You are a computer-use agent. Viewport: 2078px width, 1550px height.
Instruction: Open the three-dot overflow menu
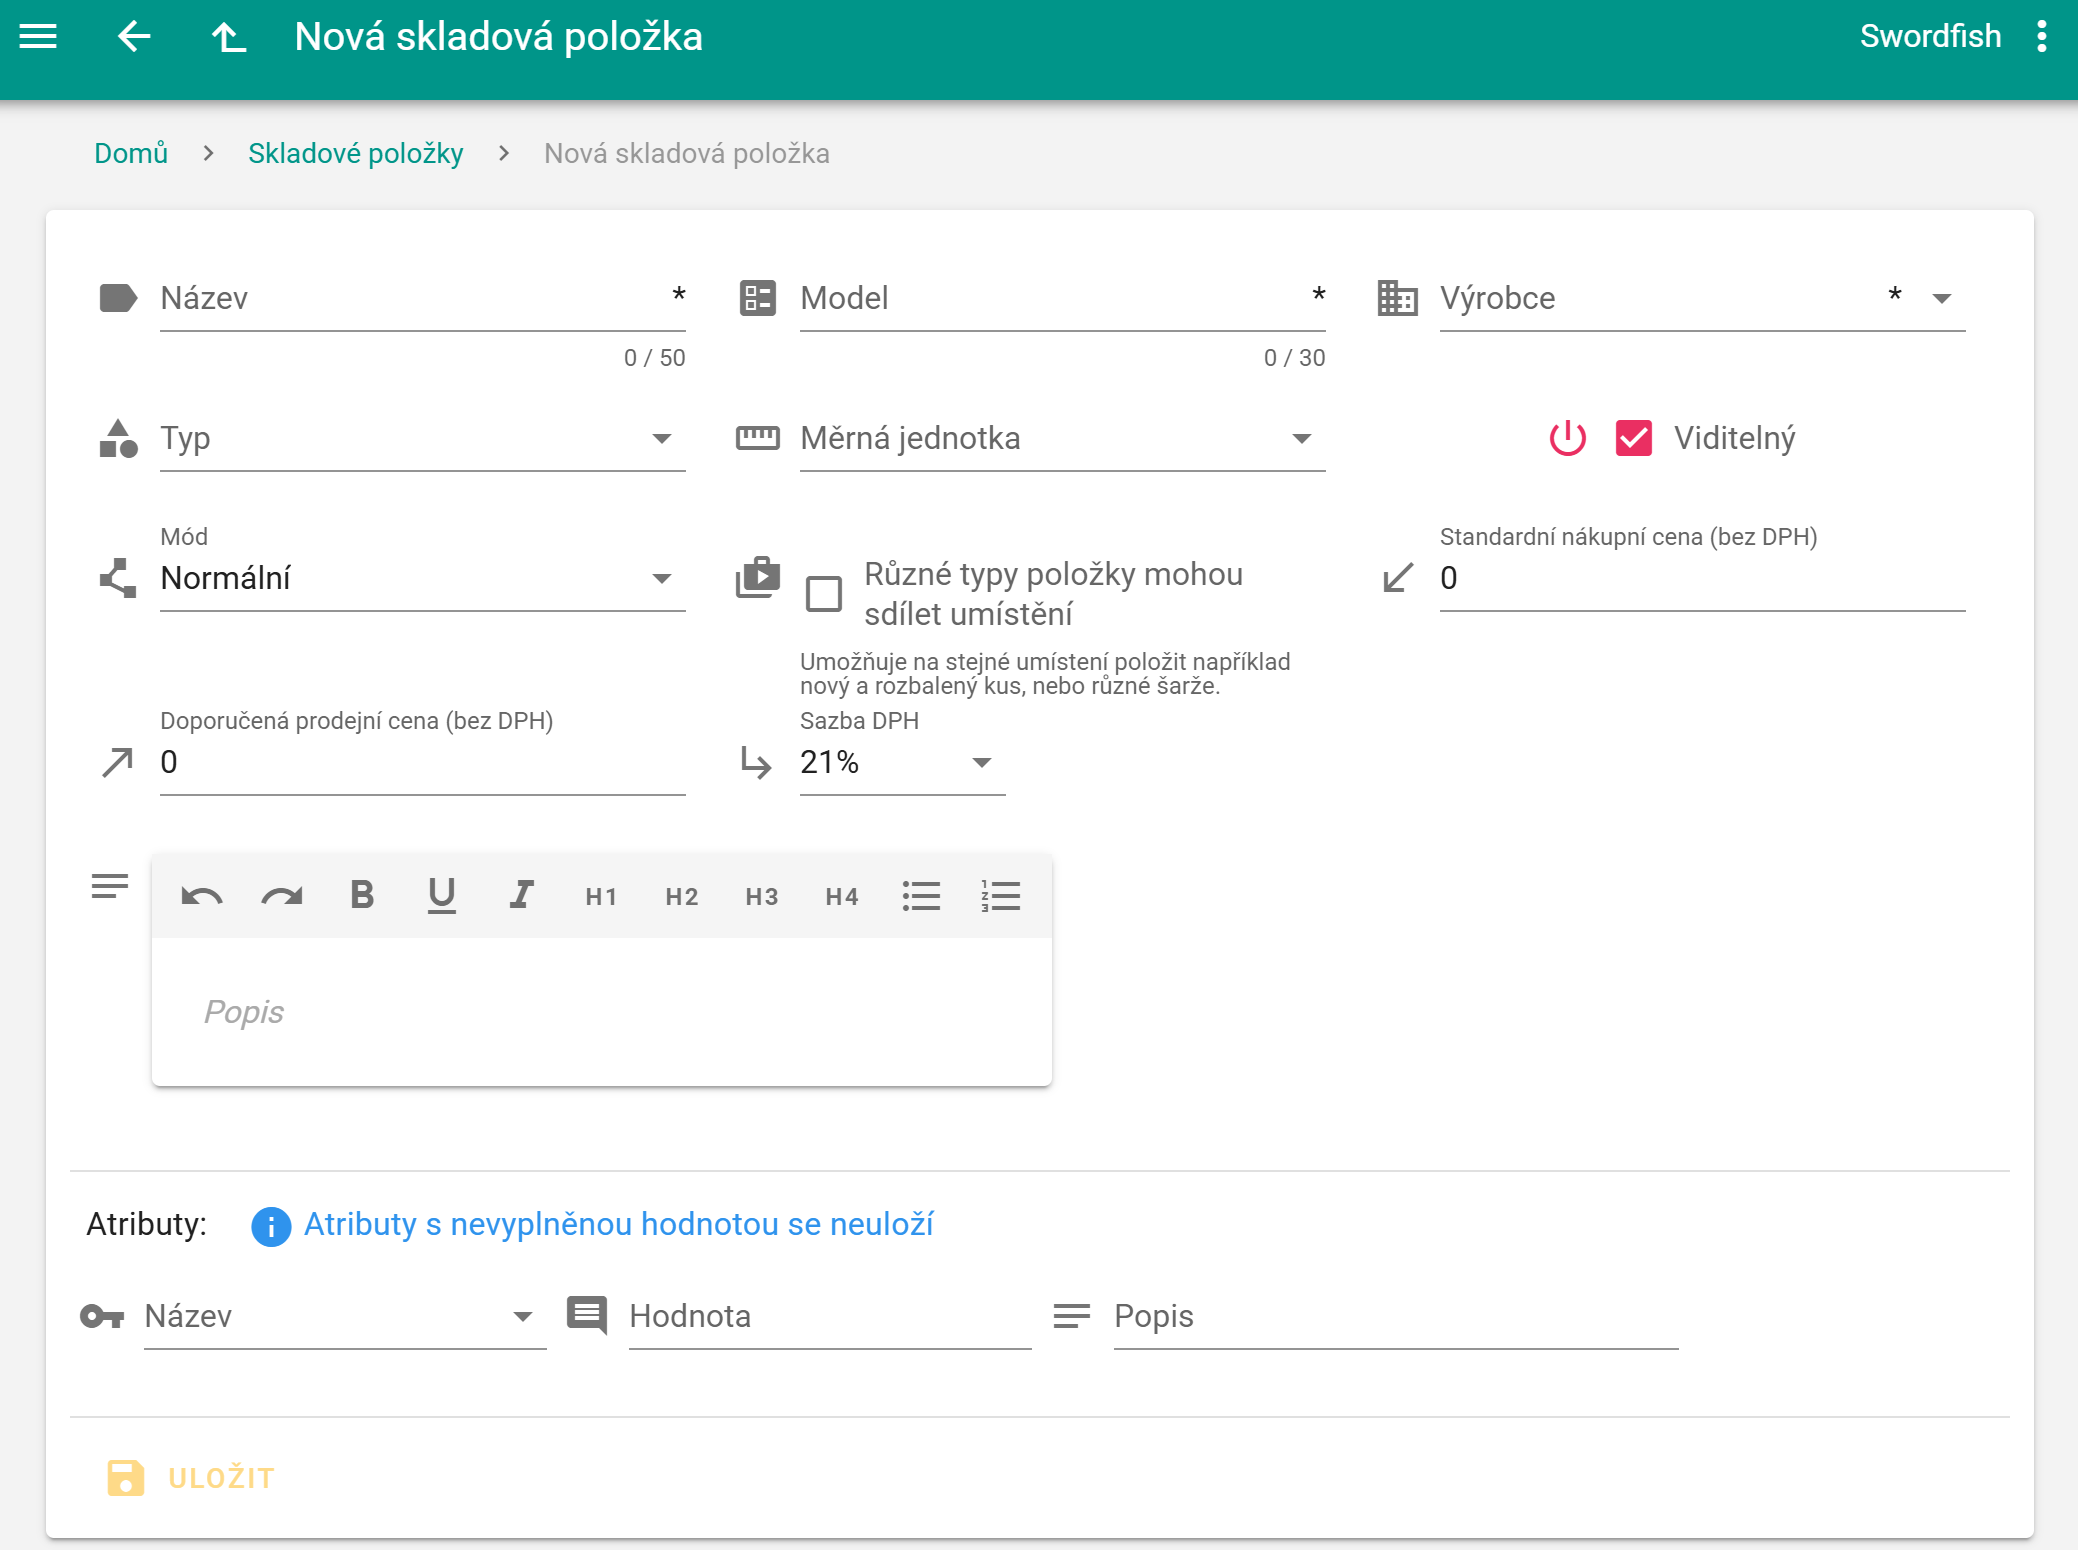click(2041, 37)
